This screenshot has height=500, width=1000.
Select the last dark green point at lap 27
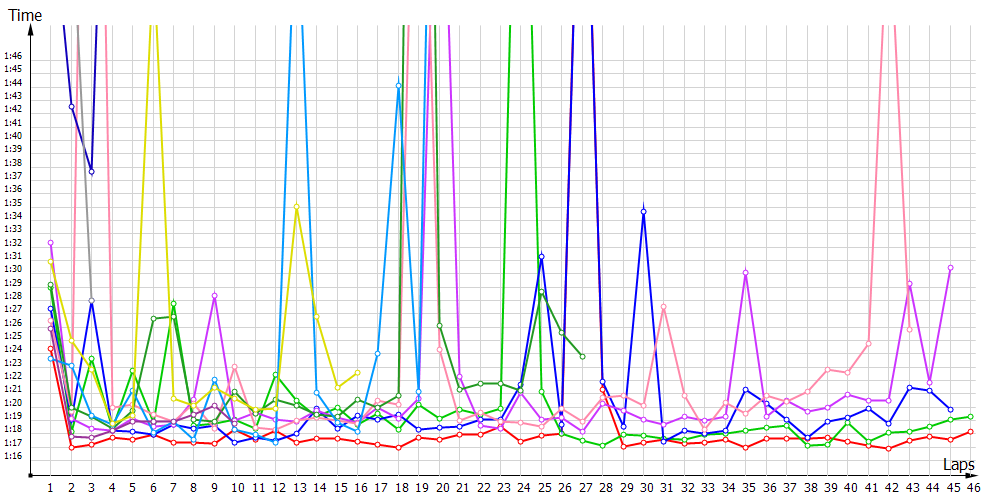(582, 356)
